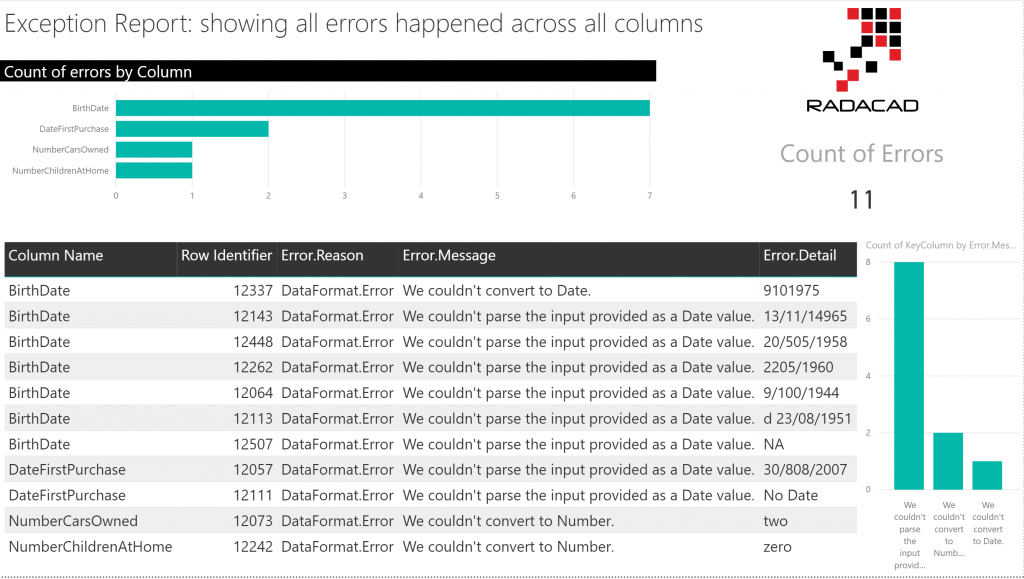Click the NumberCarsOwned bar
The image size is (1024, 579).
click(154, 150)
